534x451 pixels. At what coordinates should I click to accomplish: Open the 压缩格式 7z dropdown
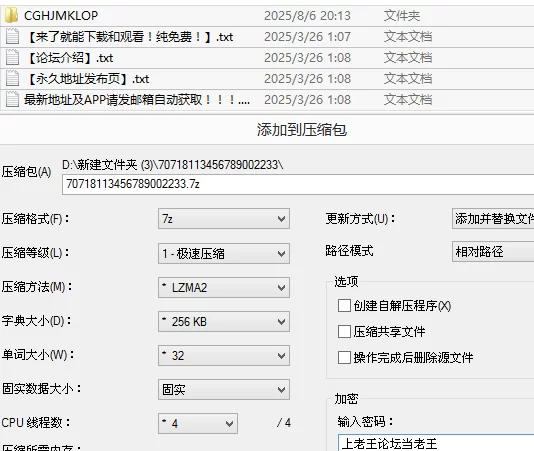pyautogui.click(x=224, y=219)
